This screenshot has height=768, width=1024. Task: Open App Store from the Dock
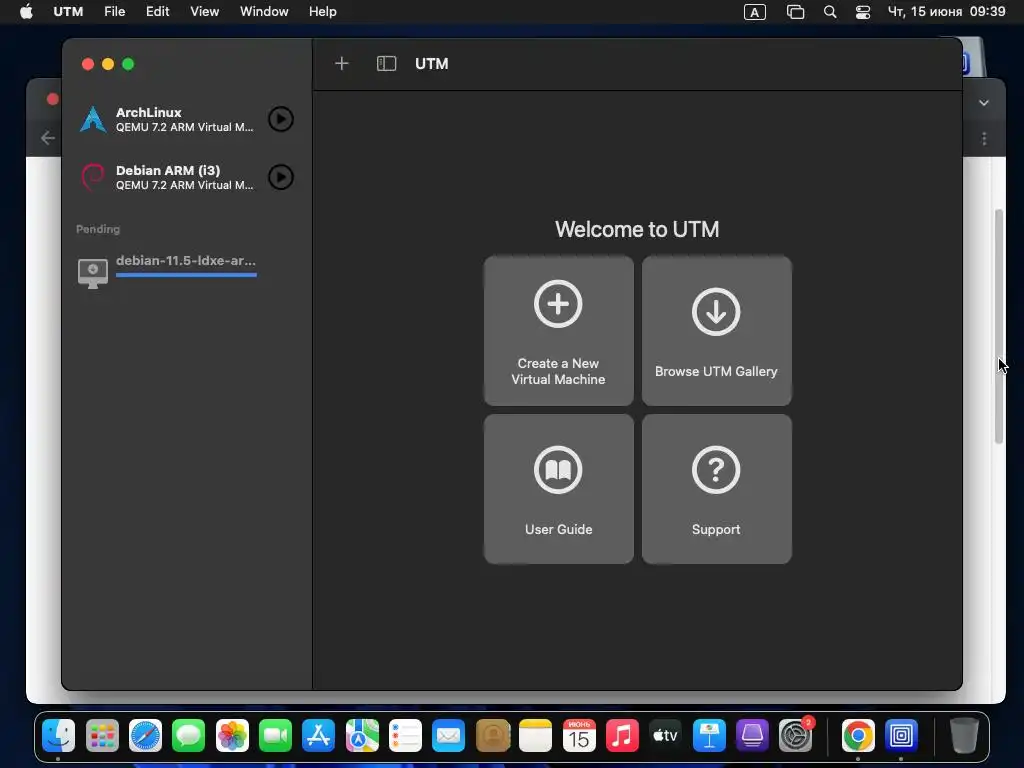(319, 736)
